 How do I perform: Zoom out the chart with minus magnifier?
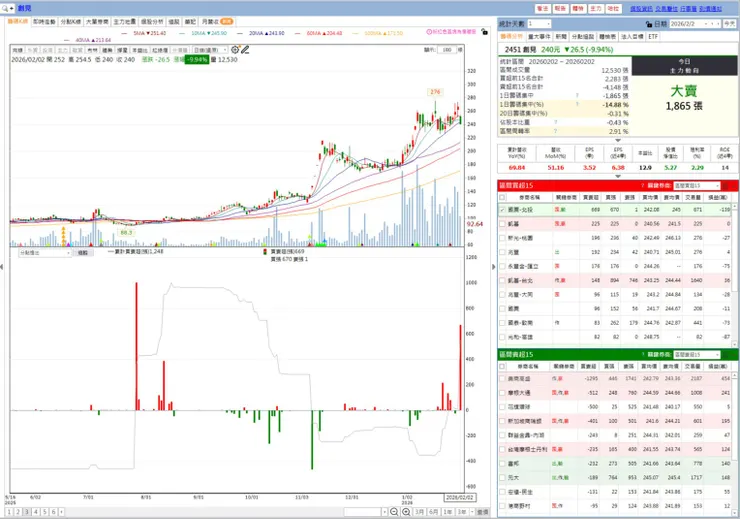pos(394,512)
